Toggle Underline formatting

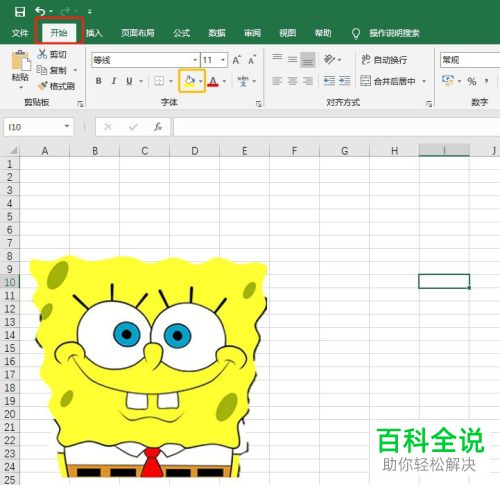point(129,81)
